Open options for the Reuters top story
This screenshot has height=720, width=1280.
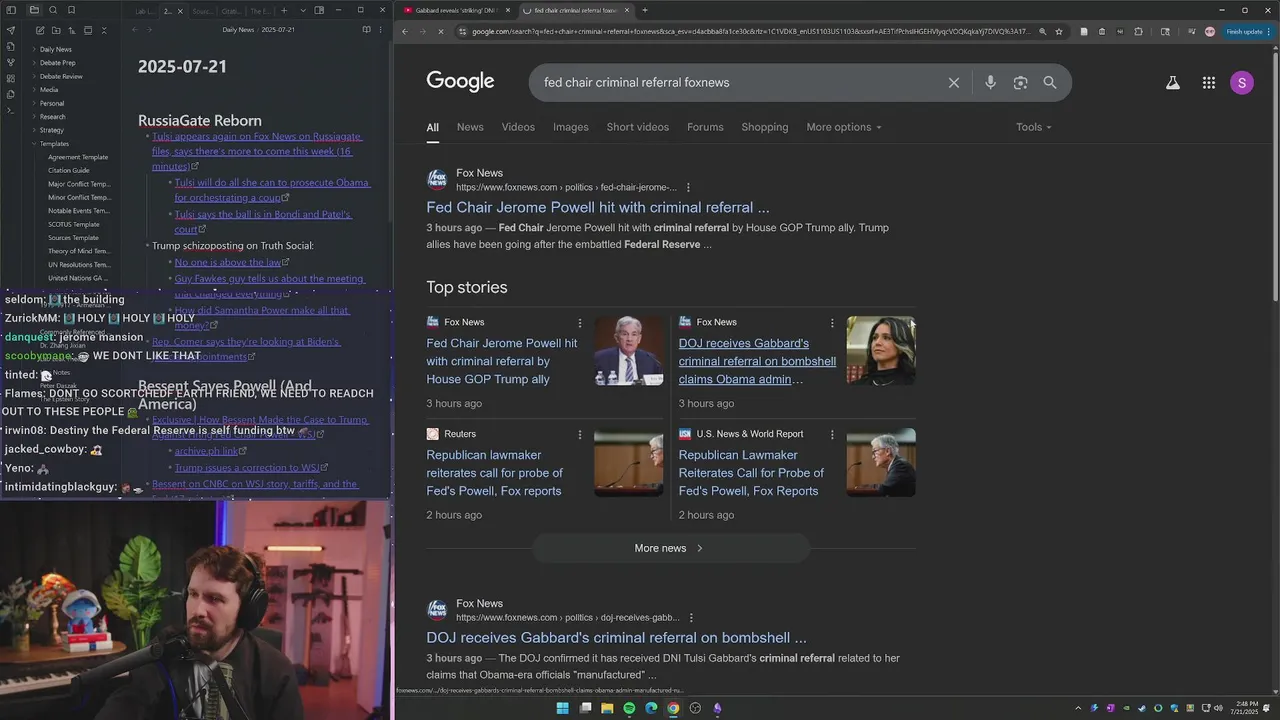point(580,435)
